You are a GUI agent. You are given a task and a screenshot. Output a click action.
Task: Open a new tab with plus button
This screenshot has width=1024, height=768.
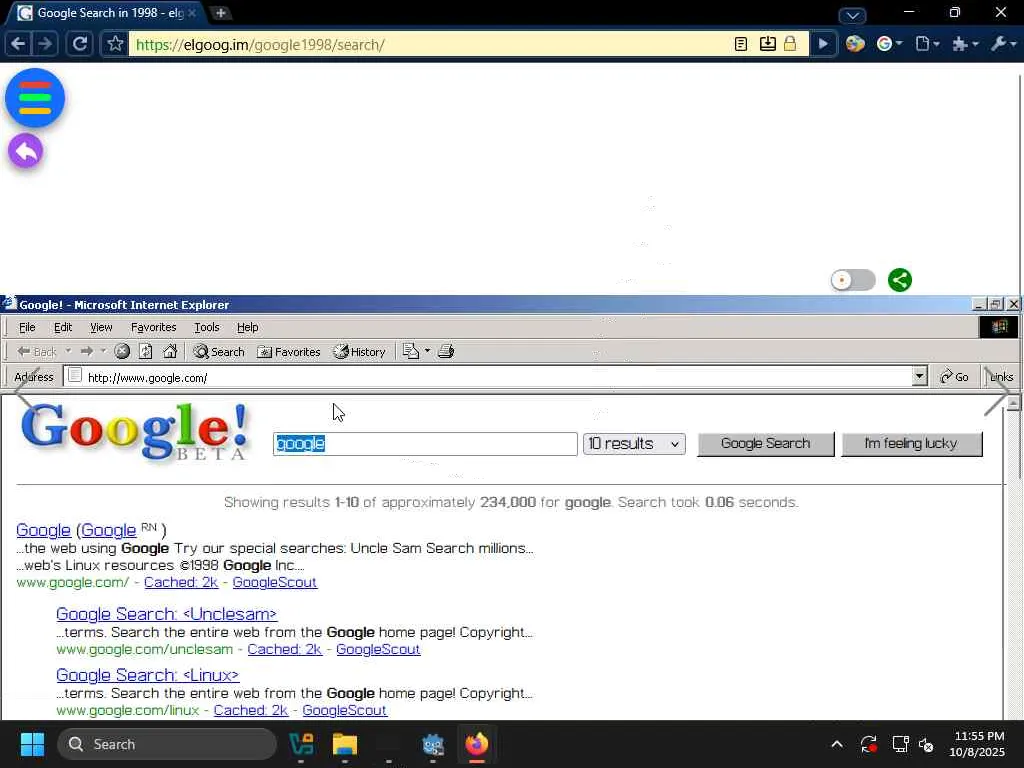(221, 12)
